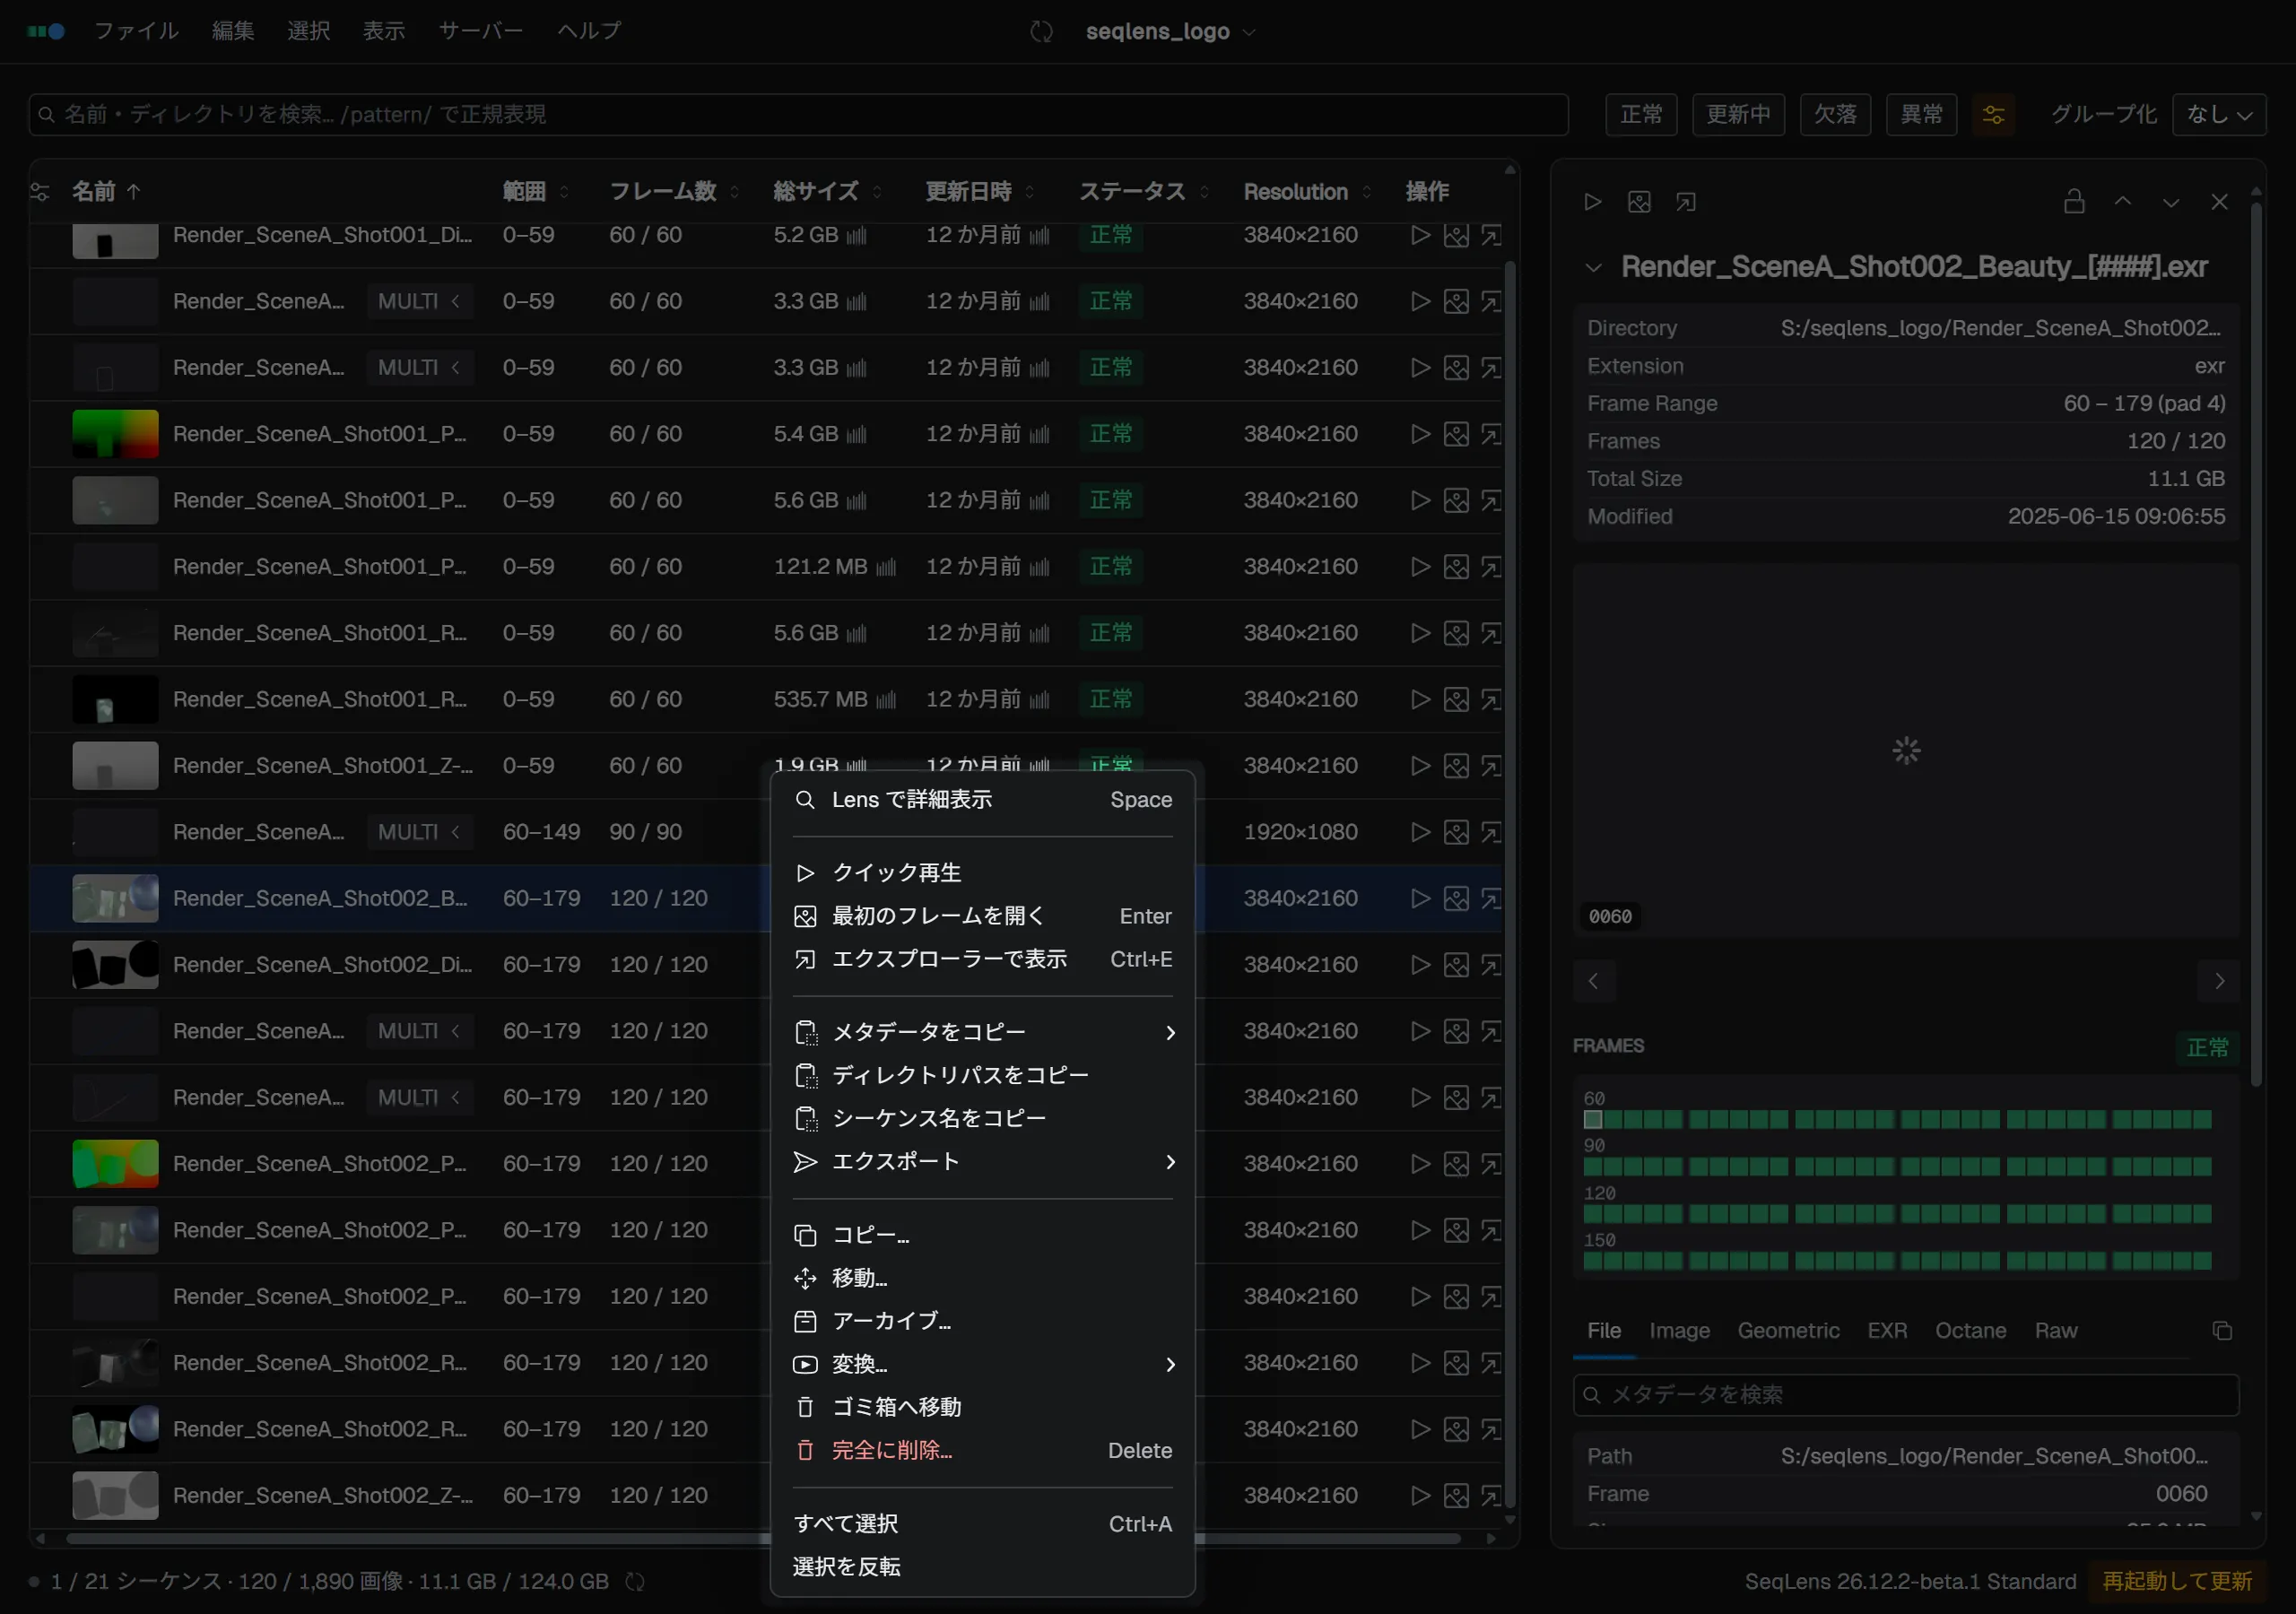Click アーカイブ in context menu
Image resolution: width=2296 pixels, height=1614 pixels.
(x=982, y=1321)
